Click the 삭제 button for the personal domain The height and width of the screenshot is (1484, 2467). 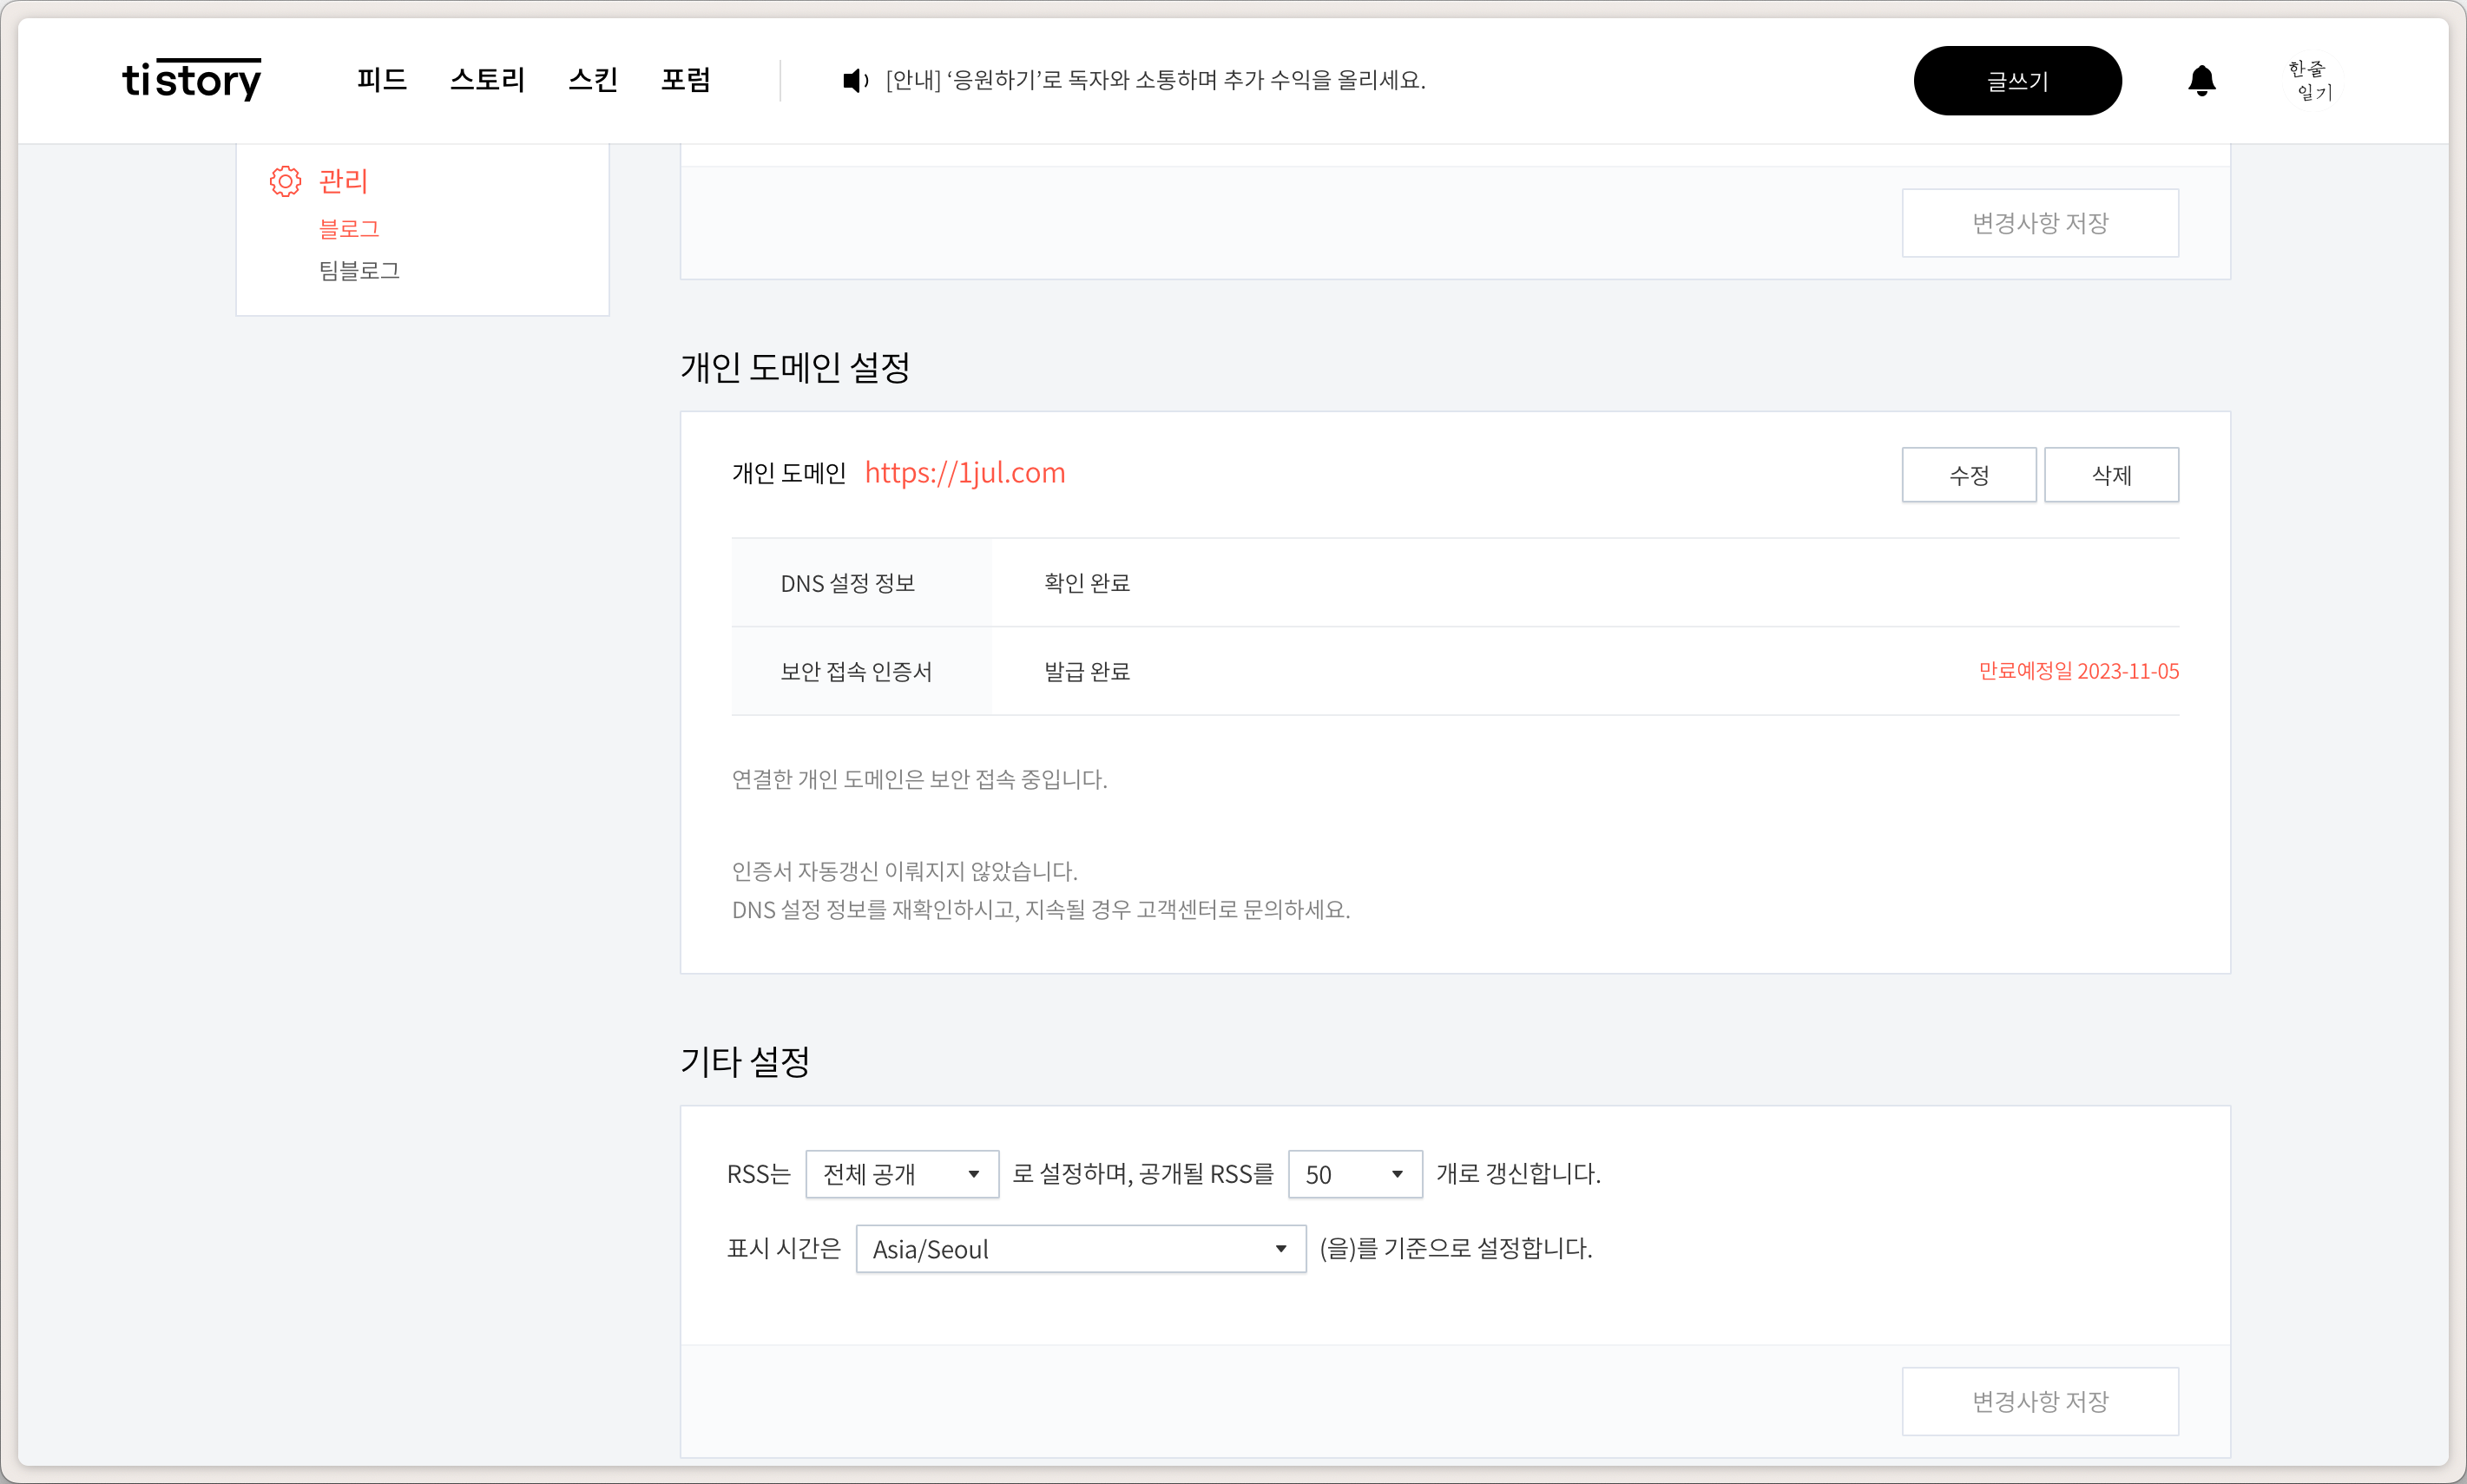[2111, 475]
